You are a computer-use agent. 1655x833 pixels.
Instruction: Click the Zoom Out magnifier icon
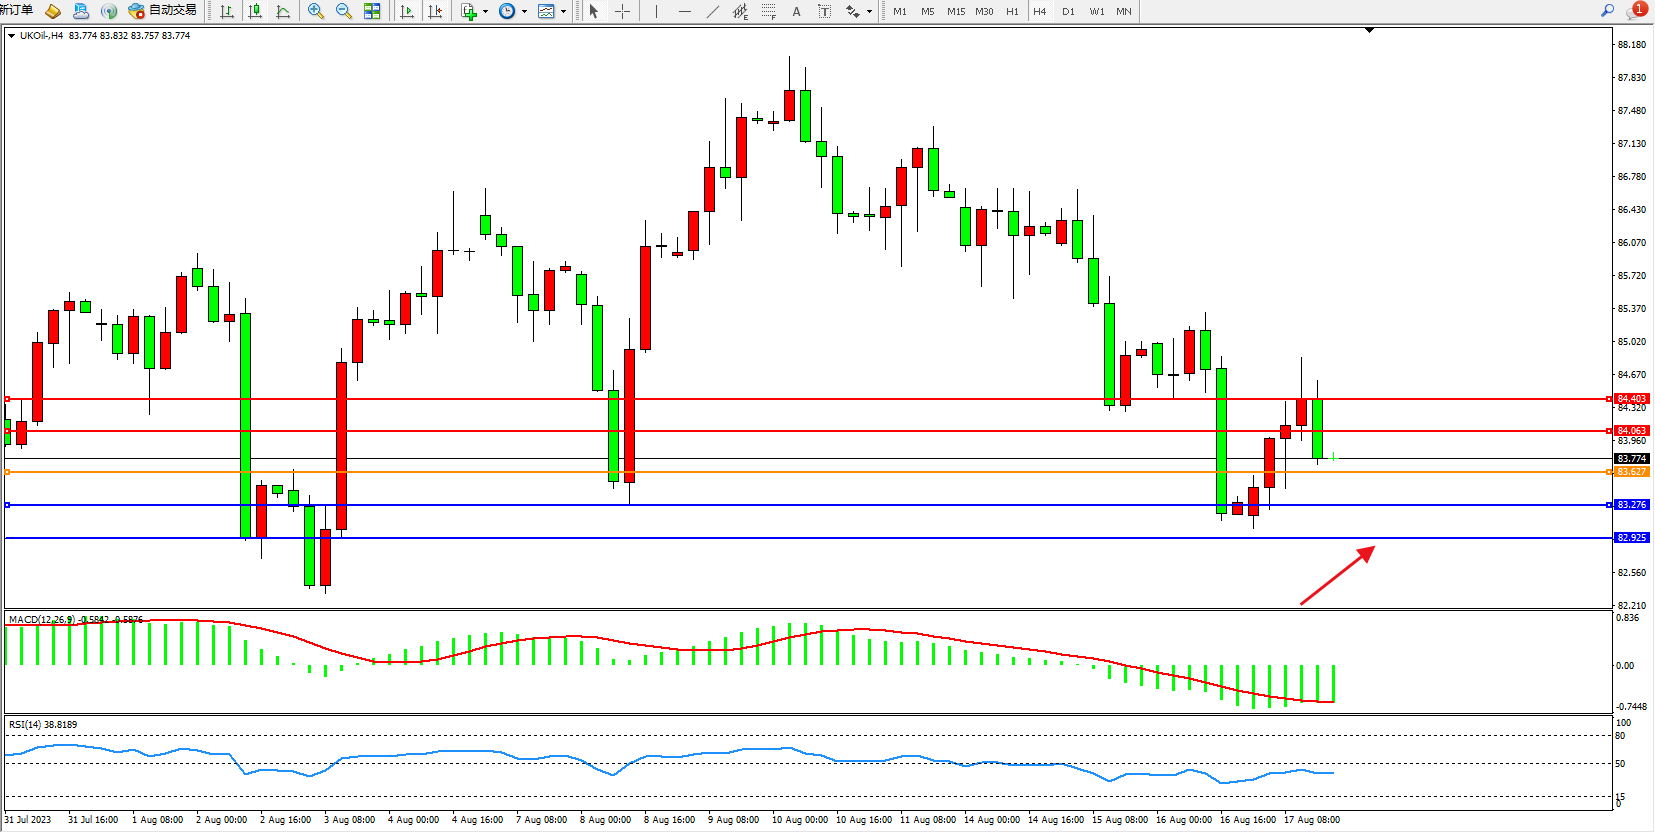[x=344, y=11]
